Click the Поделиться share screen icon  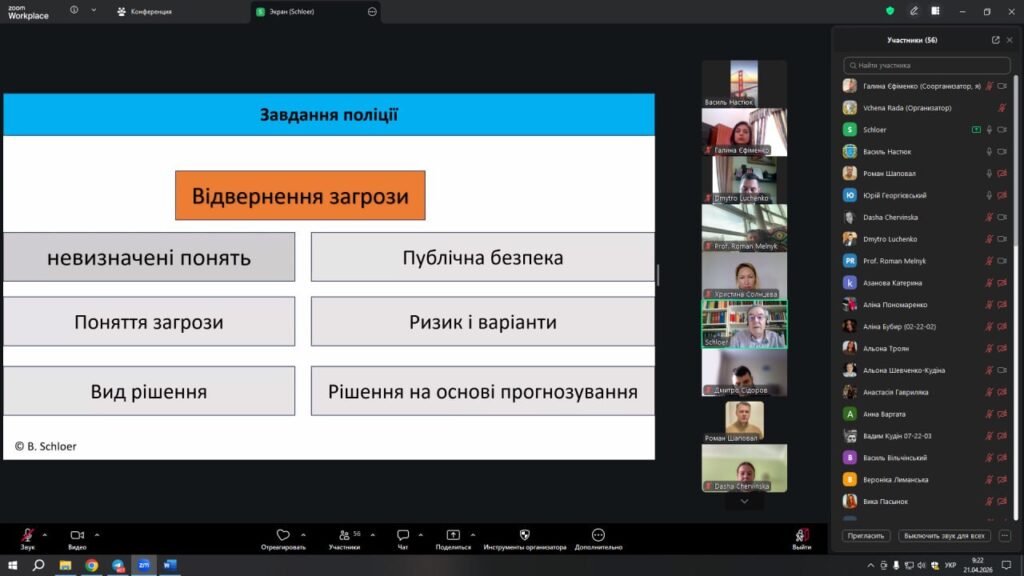coord(453,535)
